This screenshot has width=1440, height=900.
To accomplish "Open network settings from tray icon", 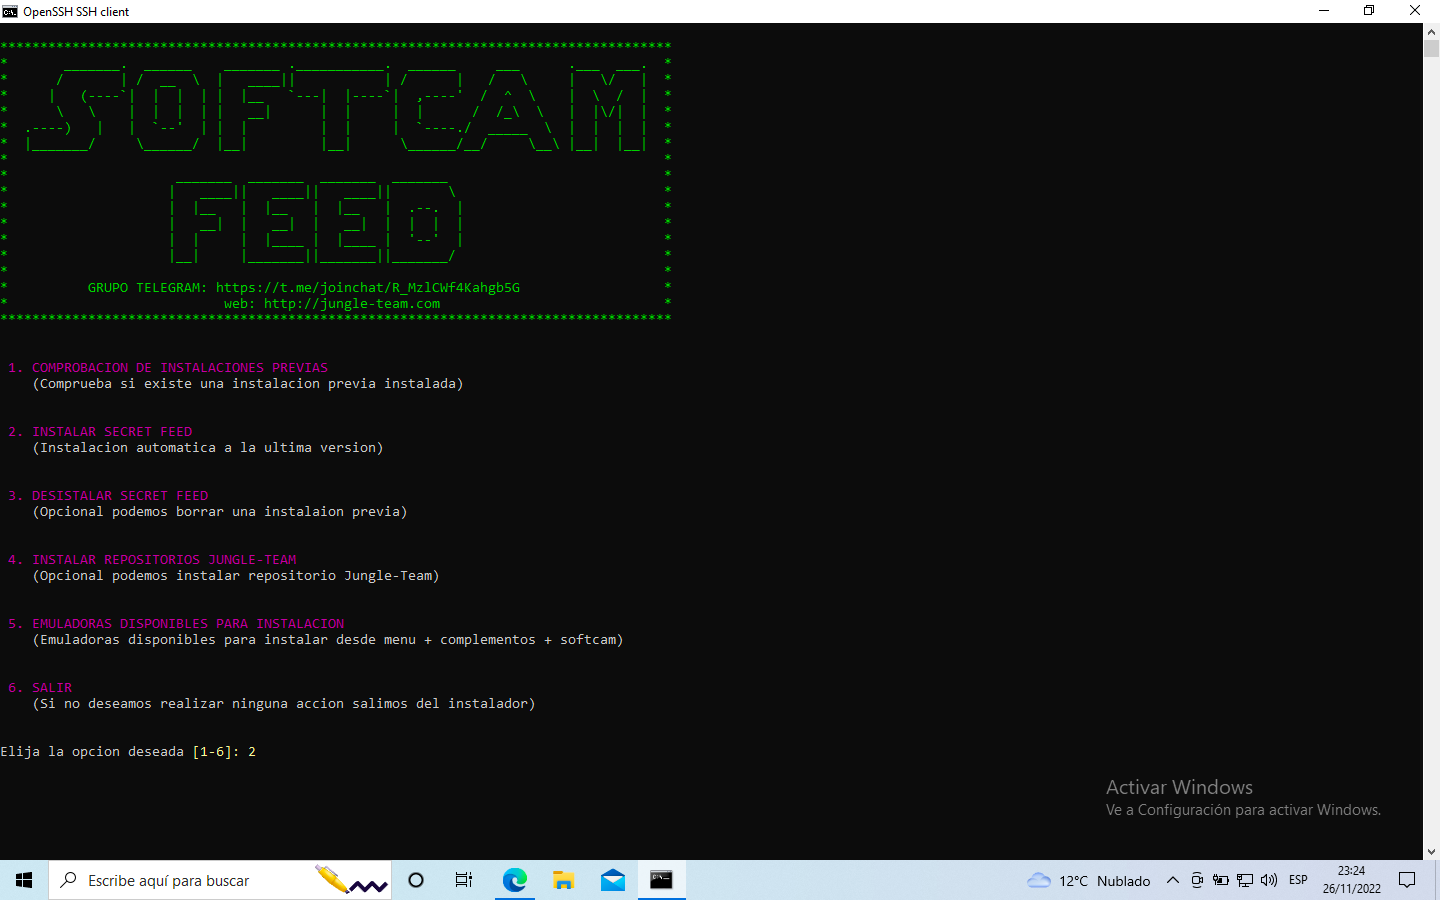I will tap(1245, 880).
